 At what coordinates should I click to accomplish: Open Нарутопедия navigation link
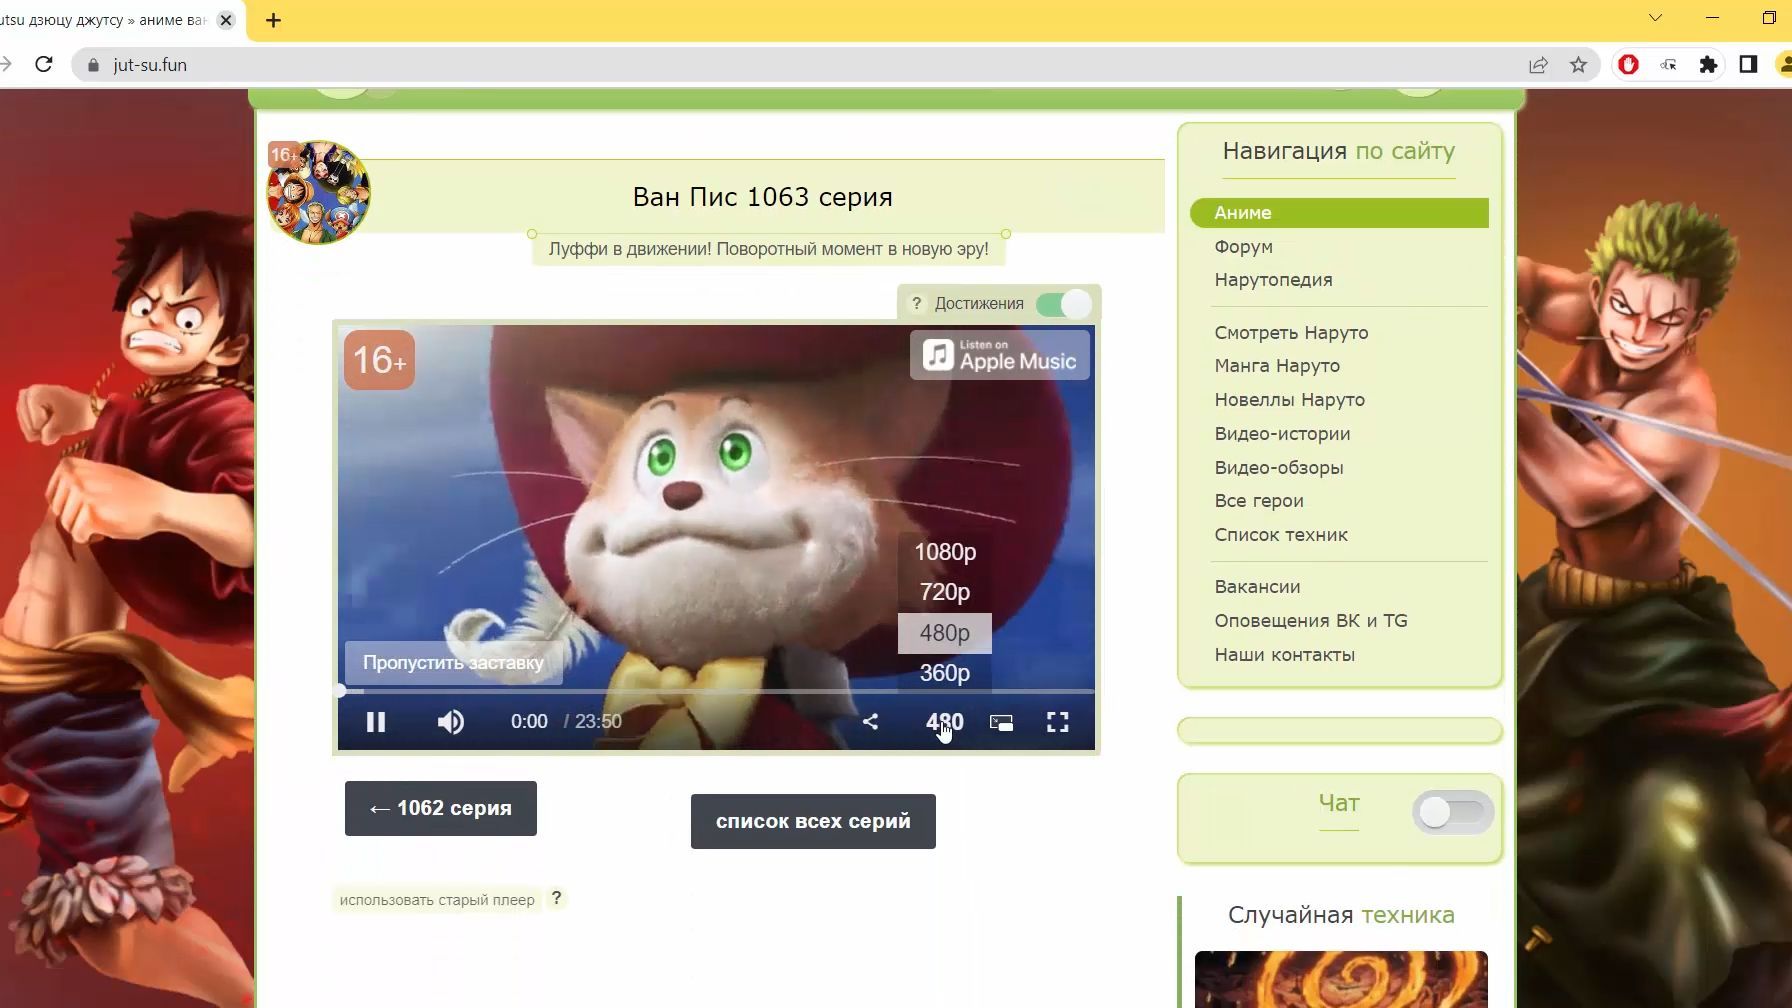(x=1273, y=280)
